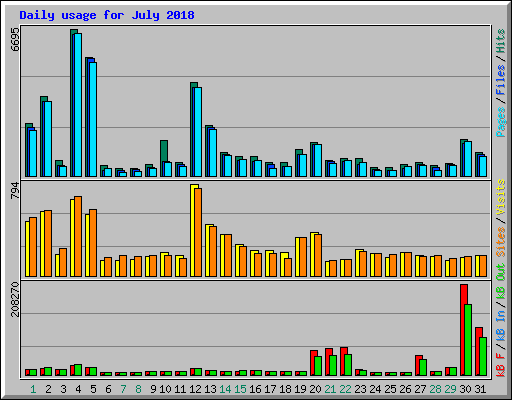This screenshot has height=400, width=512.
Task: Click day 1 on the axis
Action: point(33,389)
